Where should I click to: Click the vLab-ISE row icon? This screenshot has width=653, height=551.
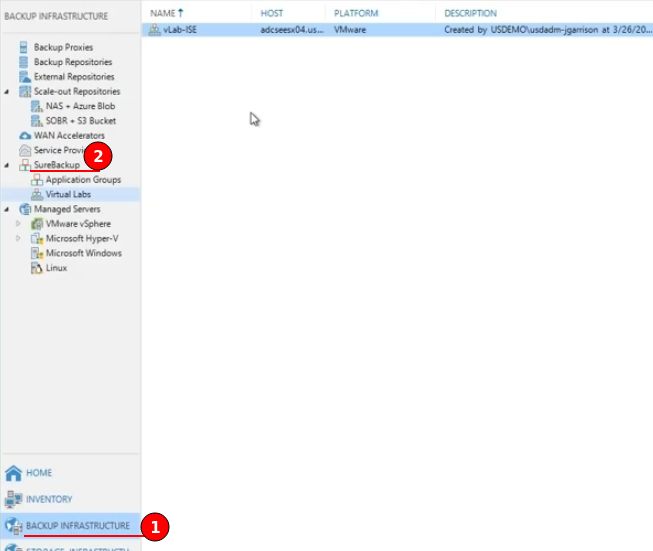pyautogui.click(x=155, y=30)
